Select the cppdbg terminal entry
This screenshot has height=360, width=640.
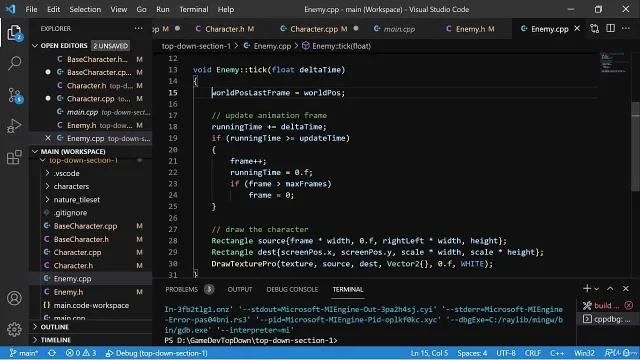[x=607, y=319]
